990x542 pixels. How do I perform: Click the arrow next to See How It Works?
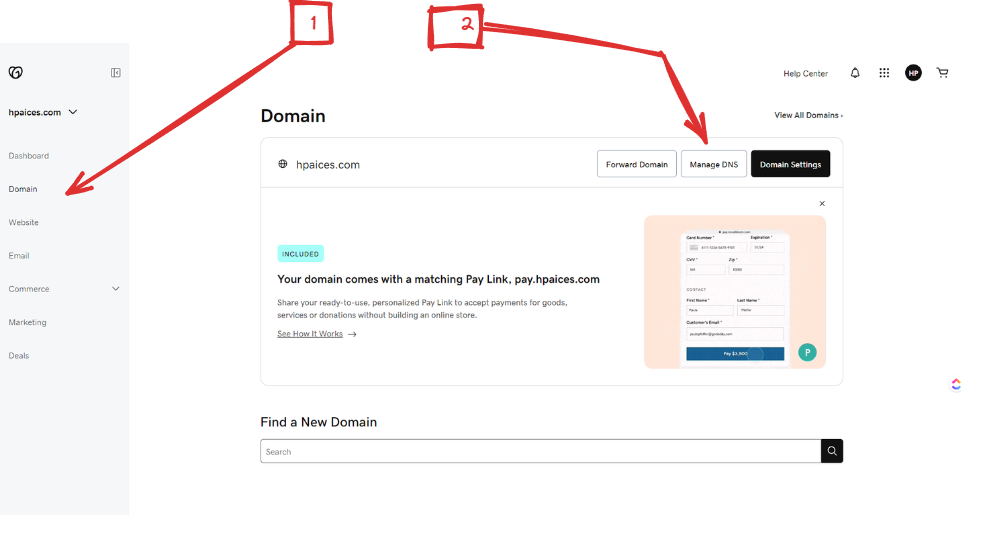pyautogui.click(x=352, y=334)
